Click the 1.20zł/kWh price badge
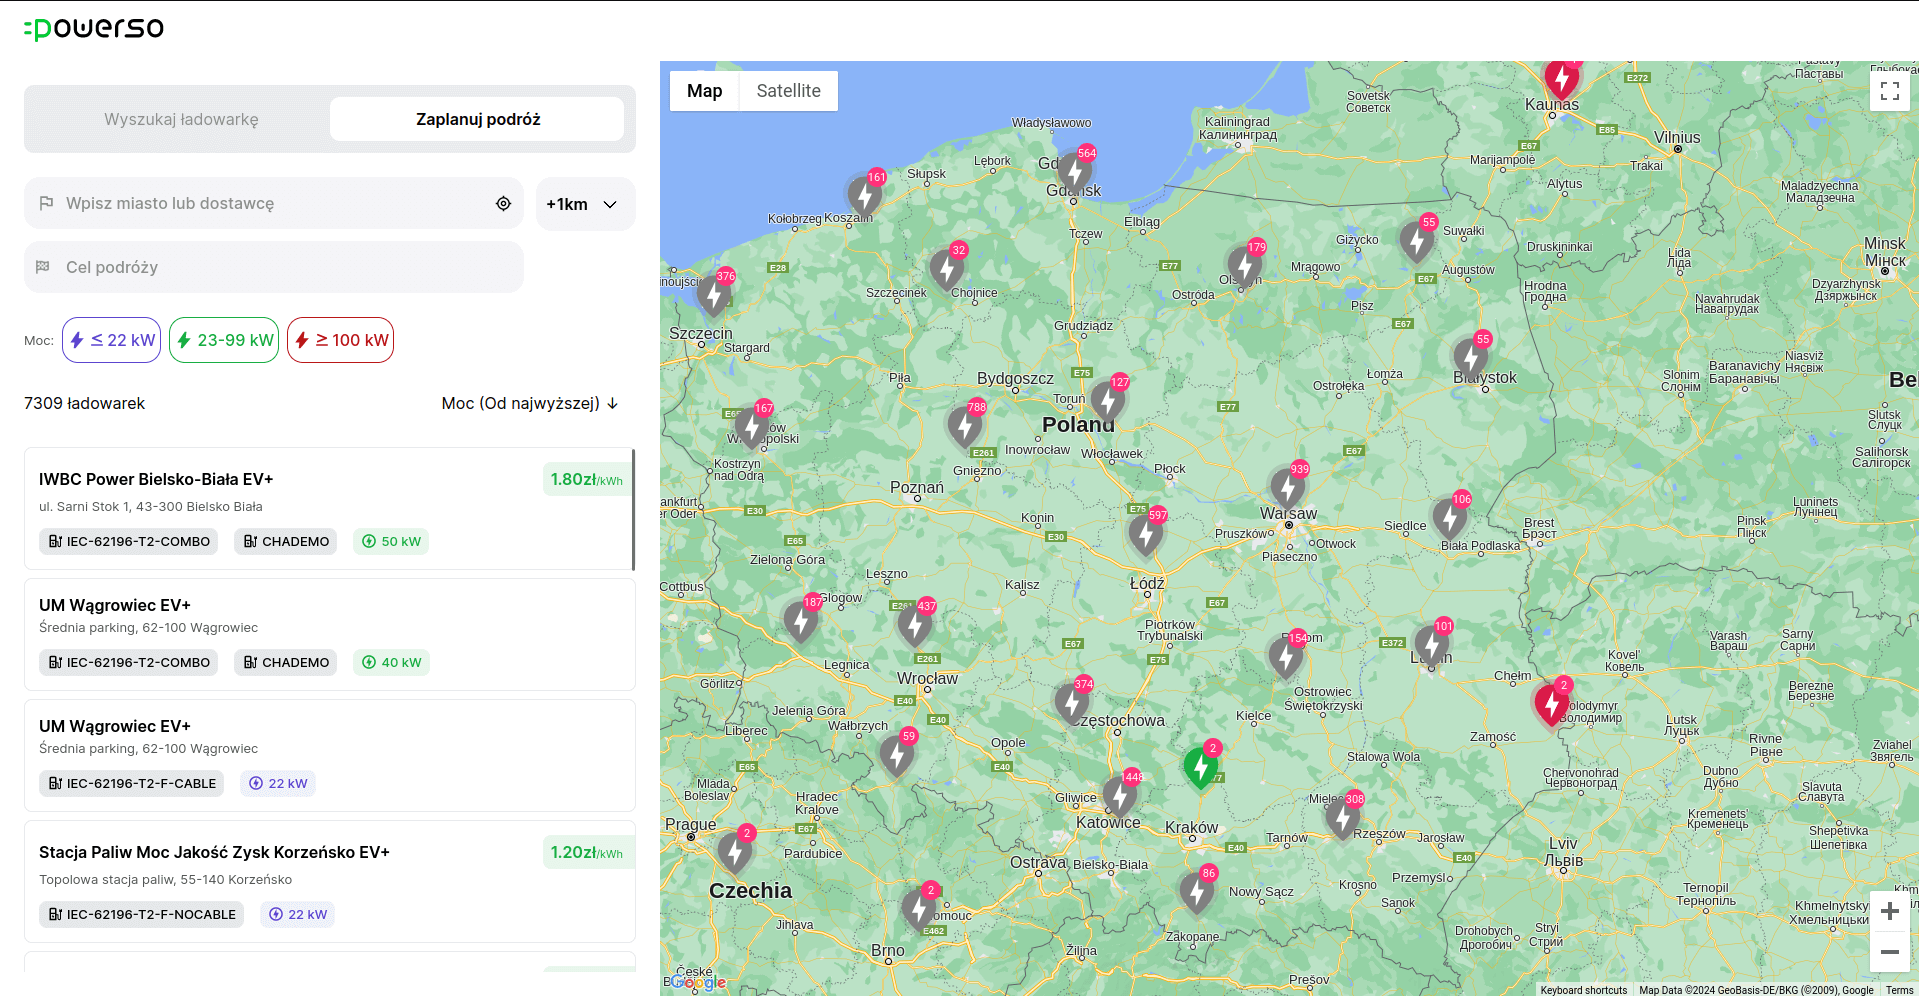Viewport: 1919px width, 996px height. (x=587, y=853)
